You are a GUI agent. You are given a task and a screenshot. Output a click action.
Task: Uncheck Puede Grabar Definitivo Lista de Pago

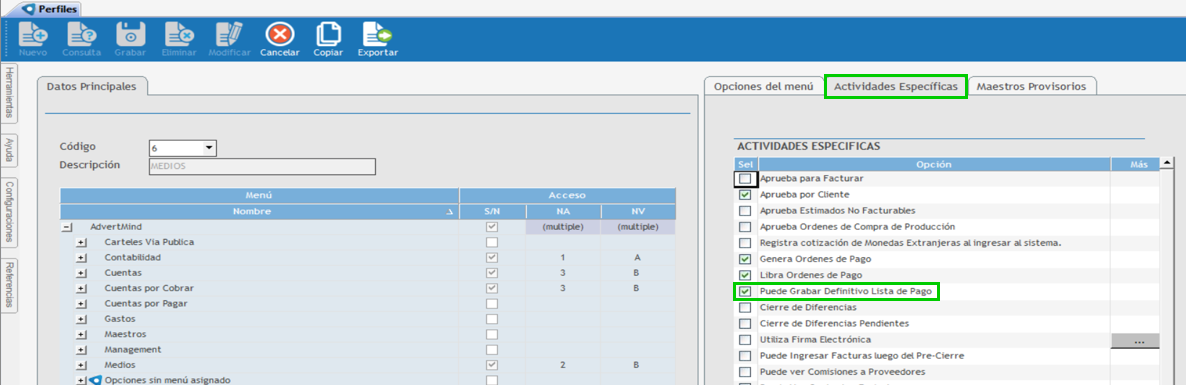pos(746,291)
